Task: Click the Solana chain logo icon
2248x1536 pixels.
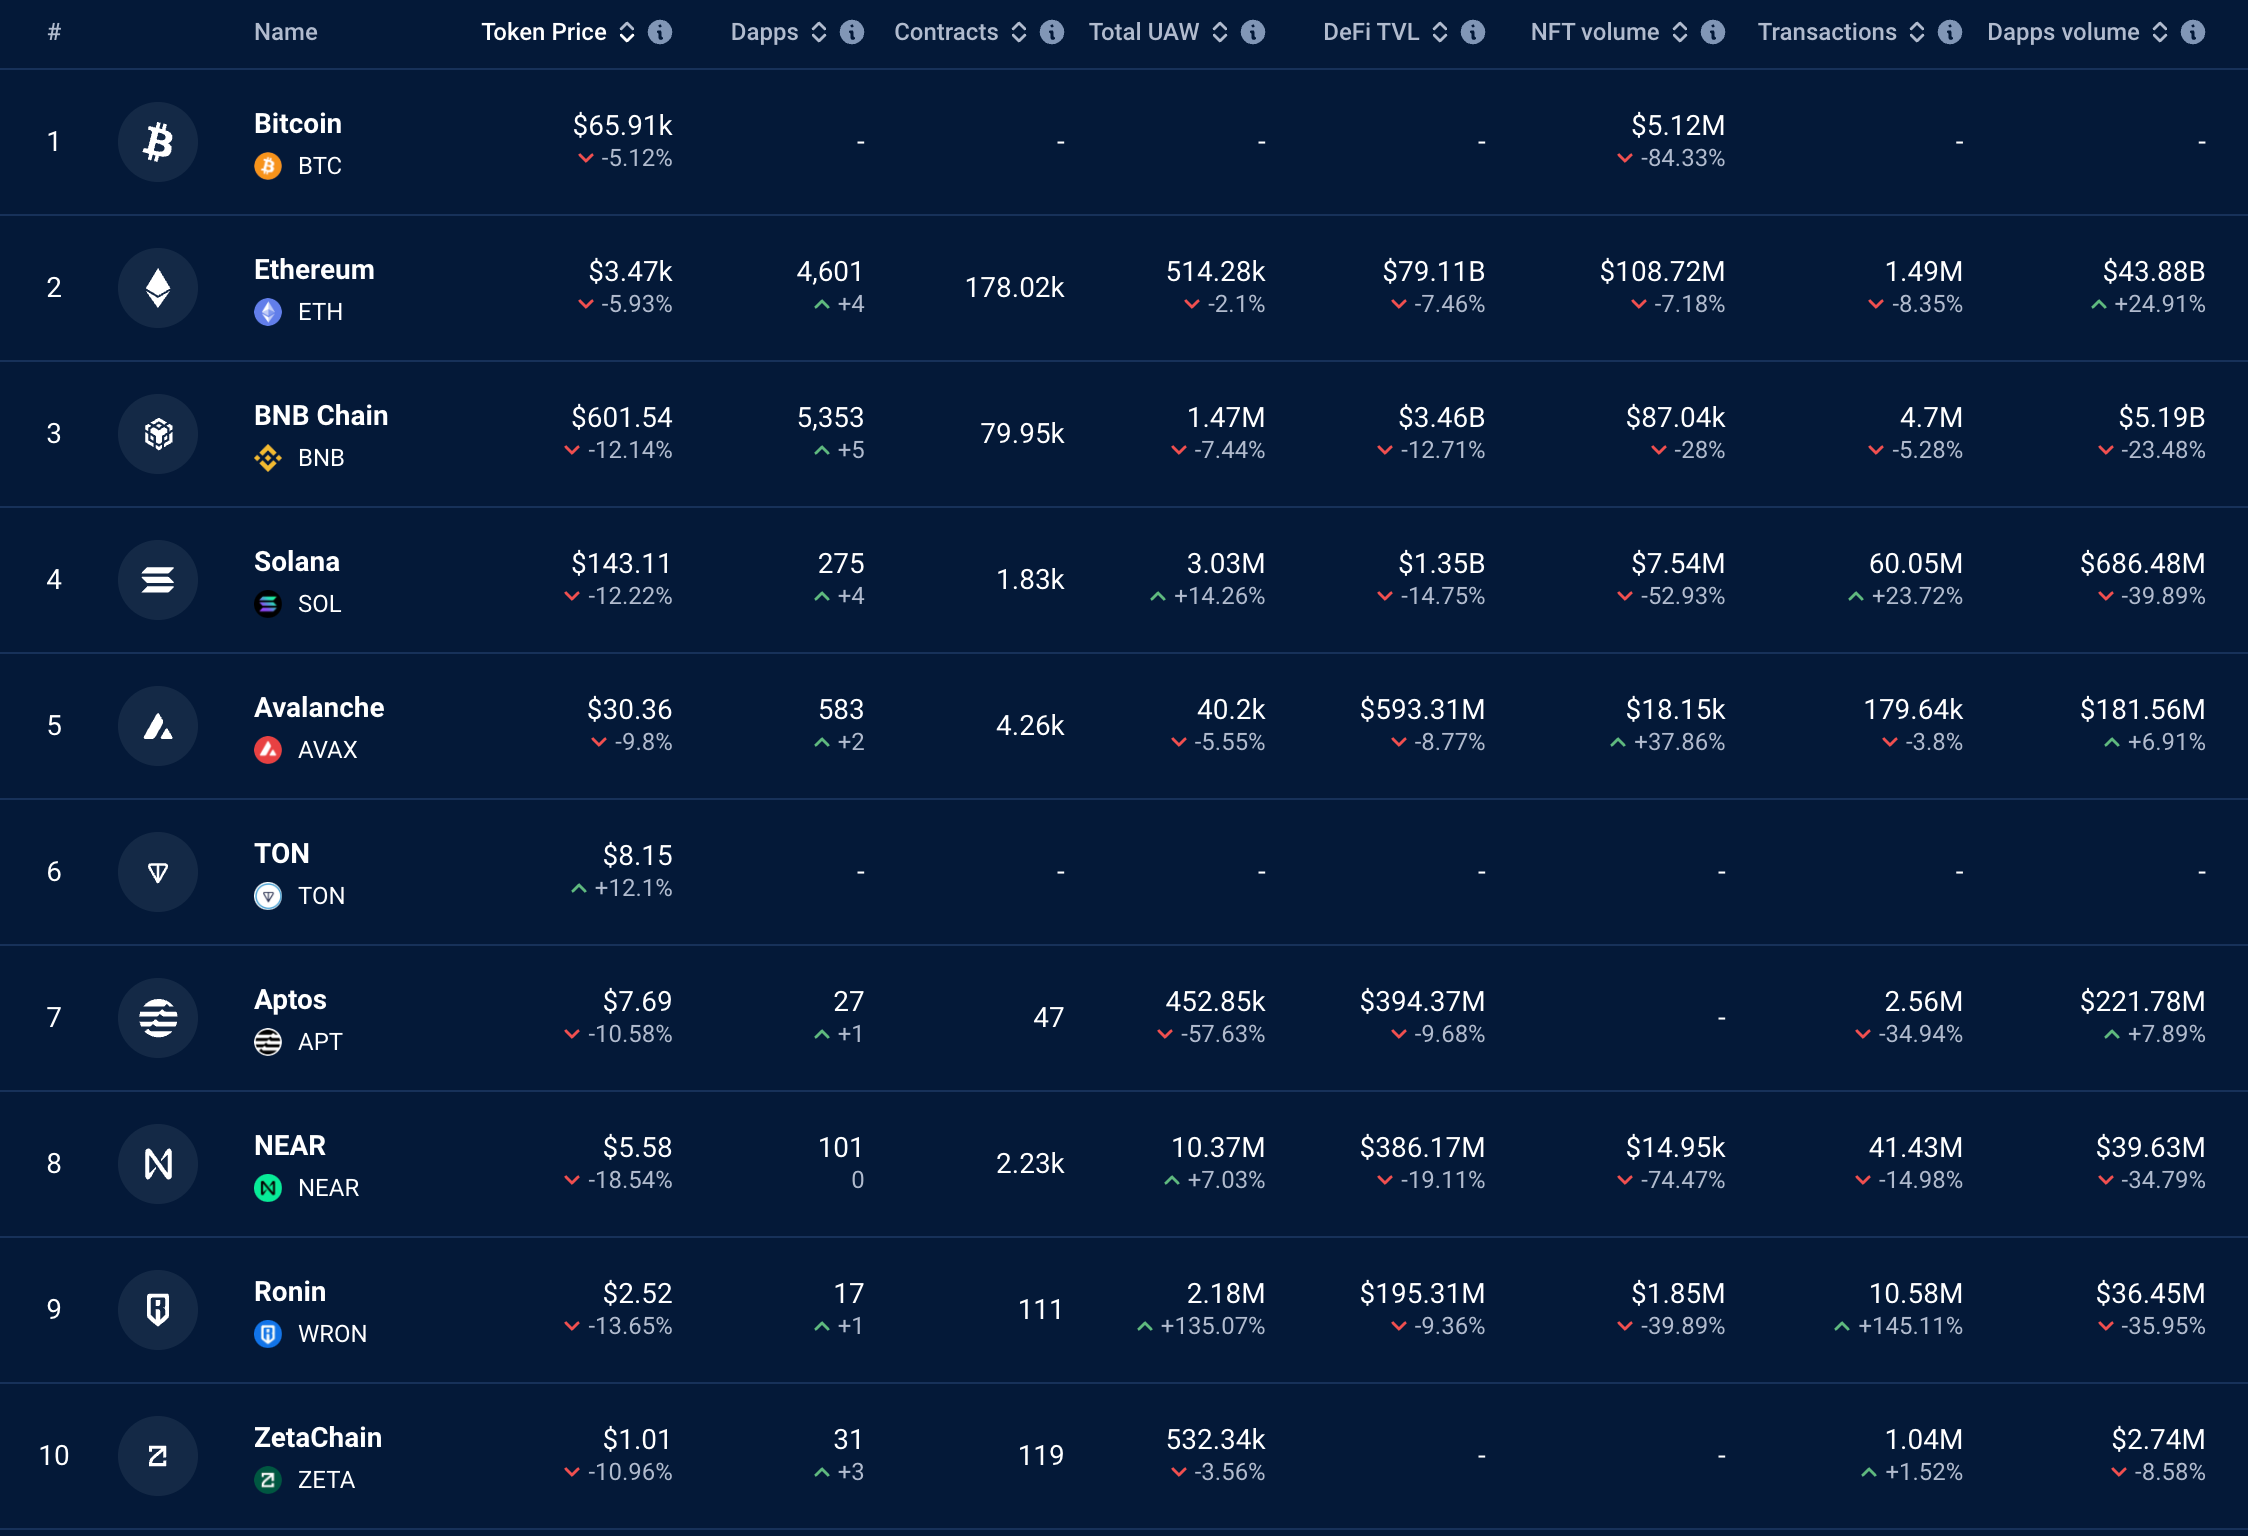Action: (158, 580)
